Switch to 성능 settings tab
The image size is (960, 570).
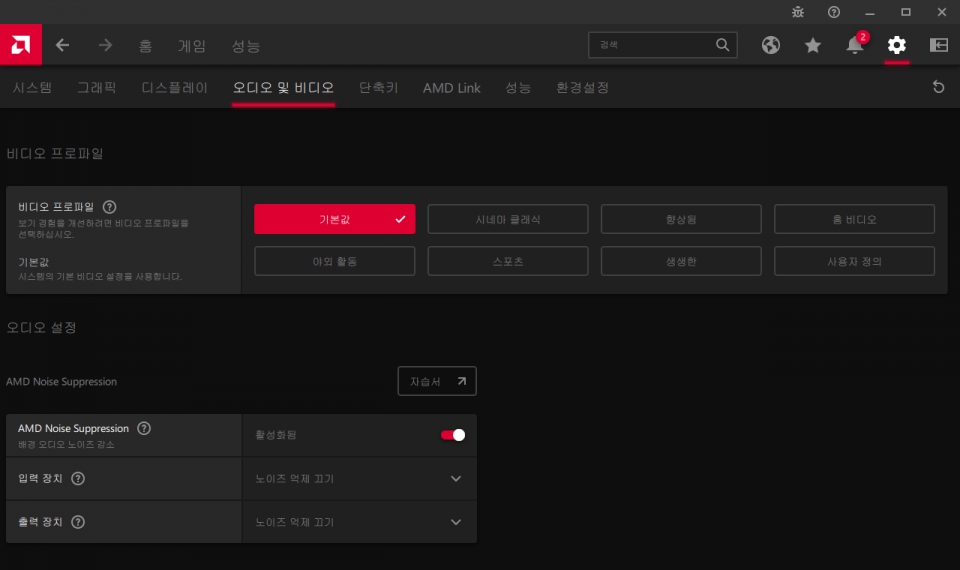coord(518,88)
